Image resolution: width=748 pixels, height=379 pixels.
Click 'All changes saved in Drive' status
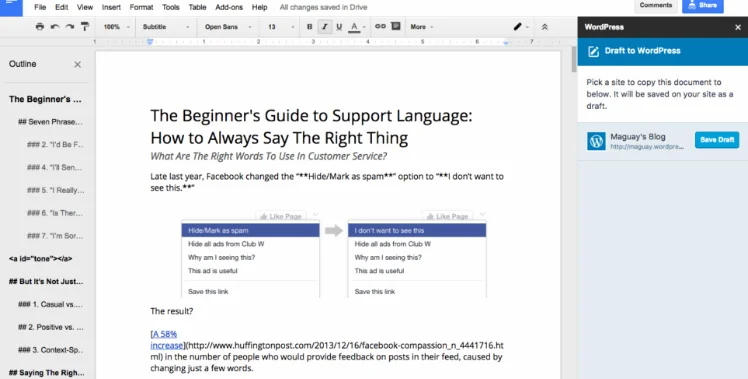(x=323, y=7)
